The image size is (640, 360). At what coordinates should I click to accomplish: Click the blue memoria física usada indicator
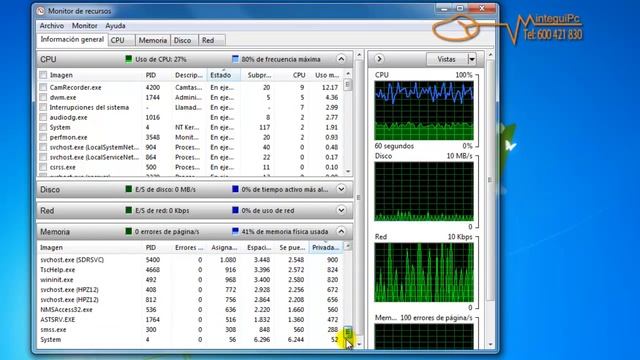pyautogui.click(x=235, y=231)
